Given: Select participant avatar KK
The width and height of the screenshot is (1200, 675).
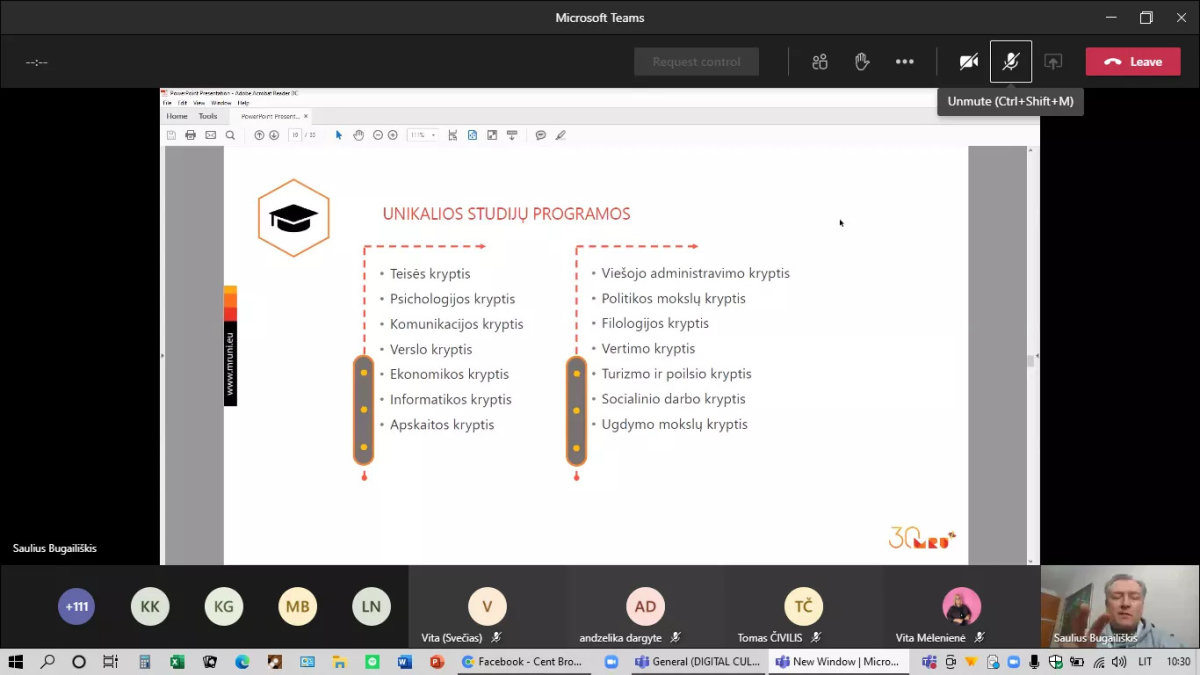Looking at the screenshot, I should coord(150,606).
